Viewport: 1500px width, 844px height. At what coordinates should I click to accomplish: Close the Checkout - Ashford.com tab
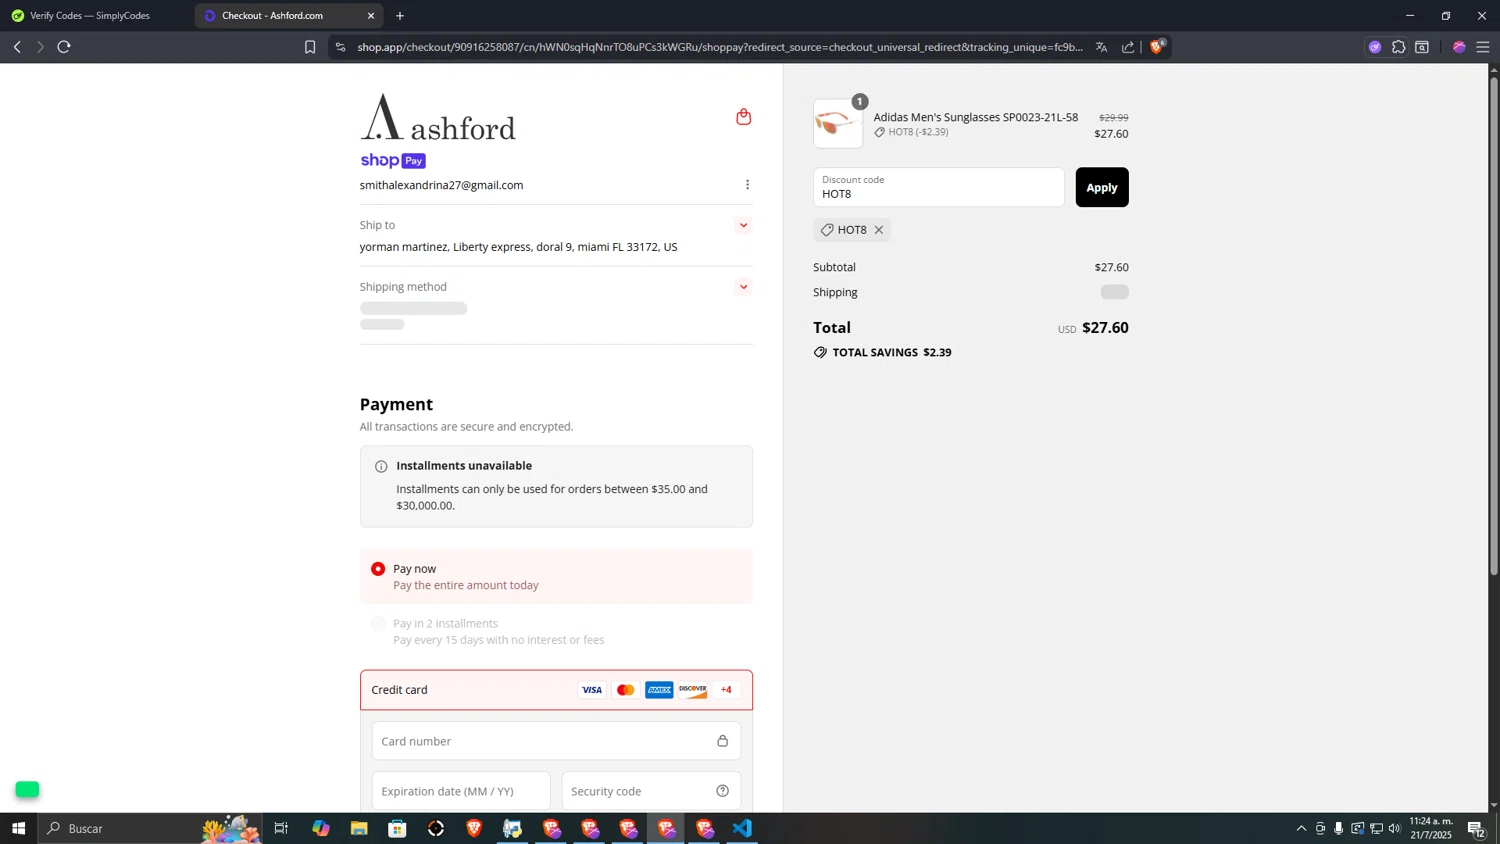(x=371, y=16)
